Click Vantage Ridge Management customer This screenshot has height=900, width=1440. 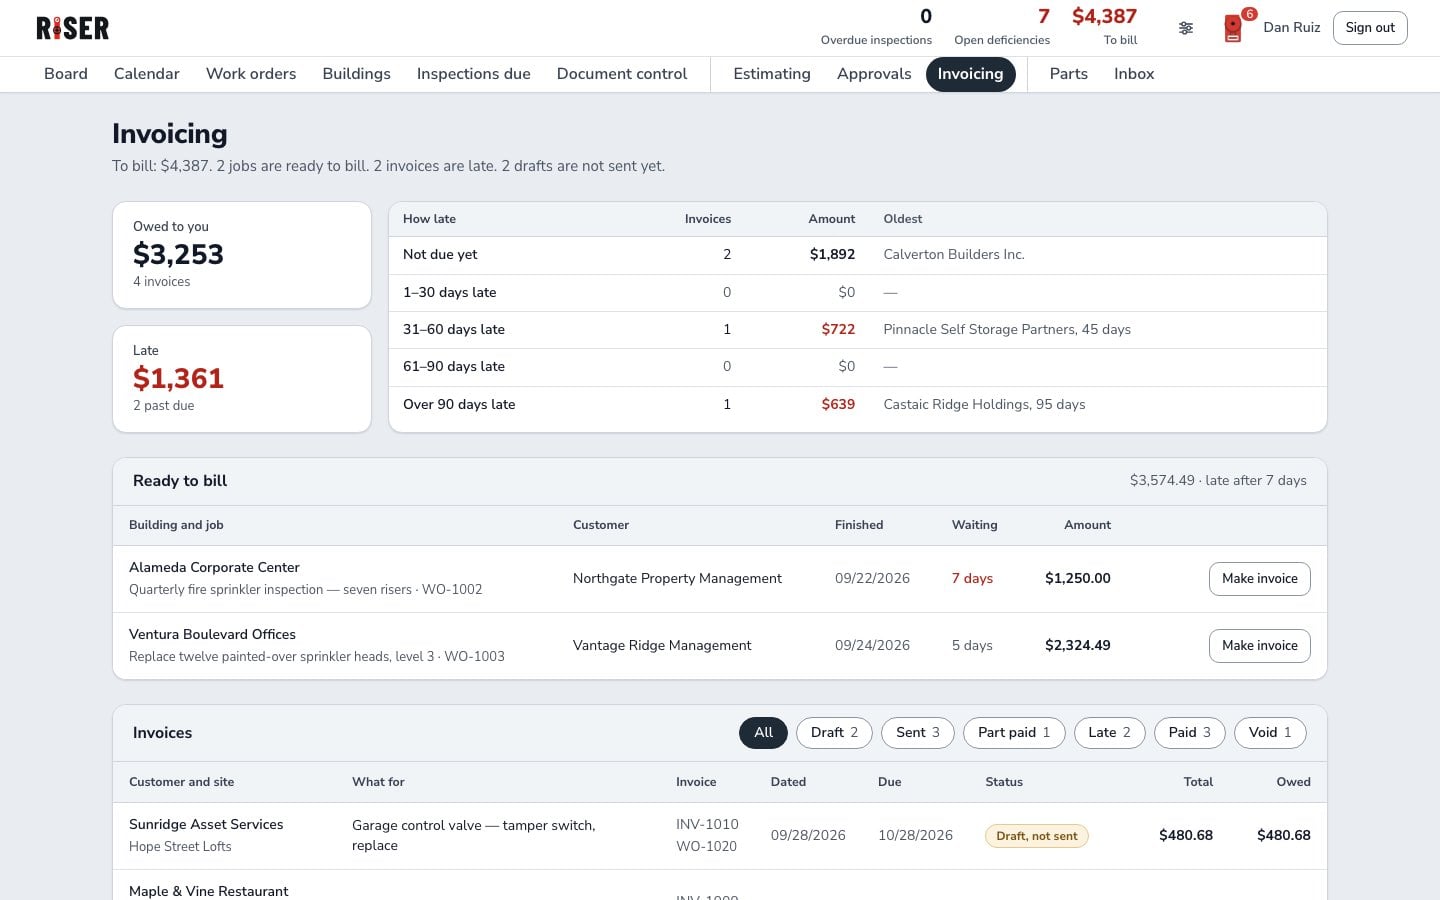coord(662,646)
